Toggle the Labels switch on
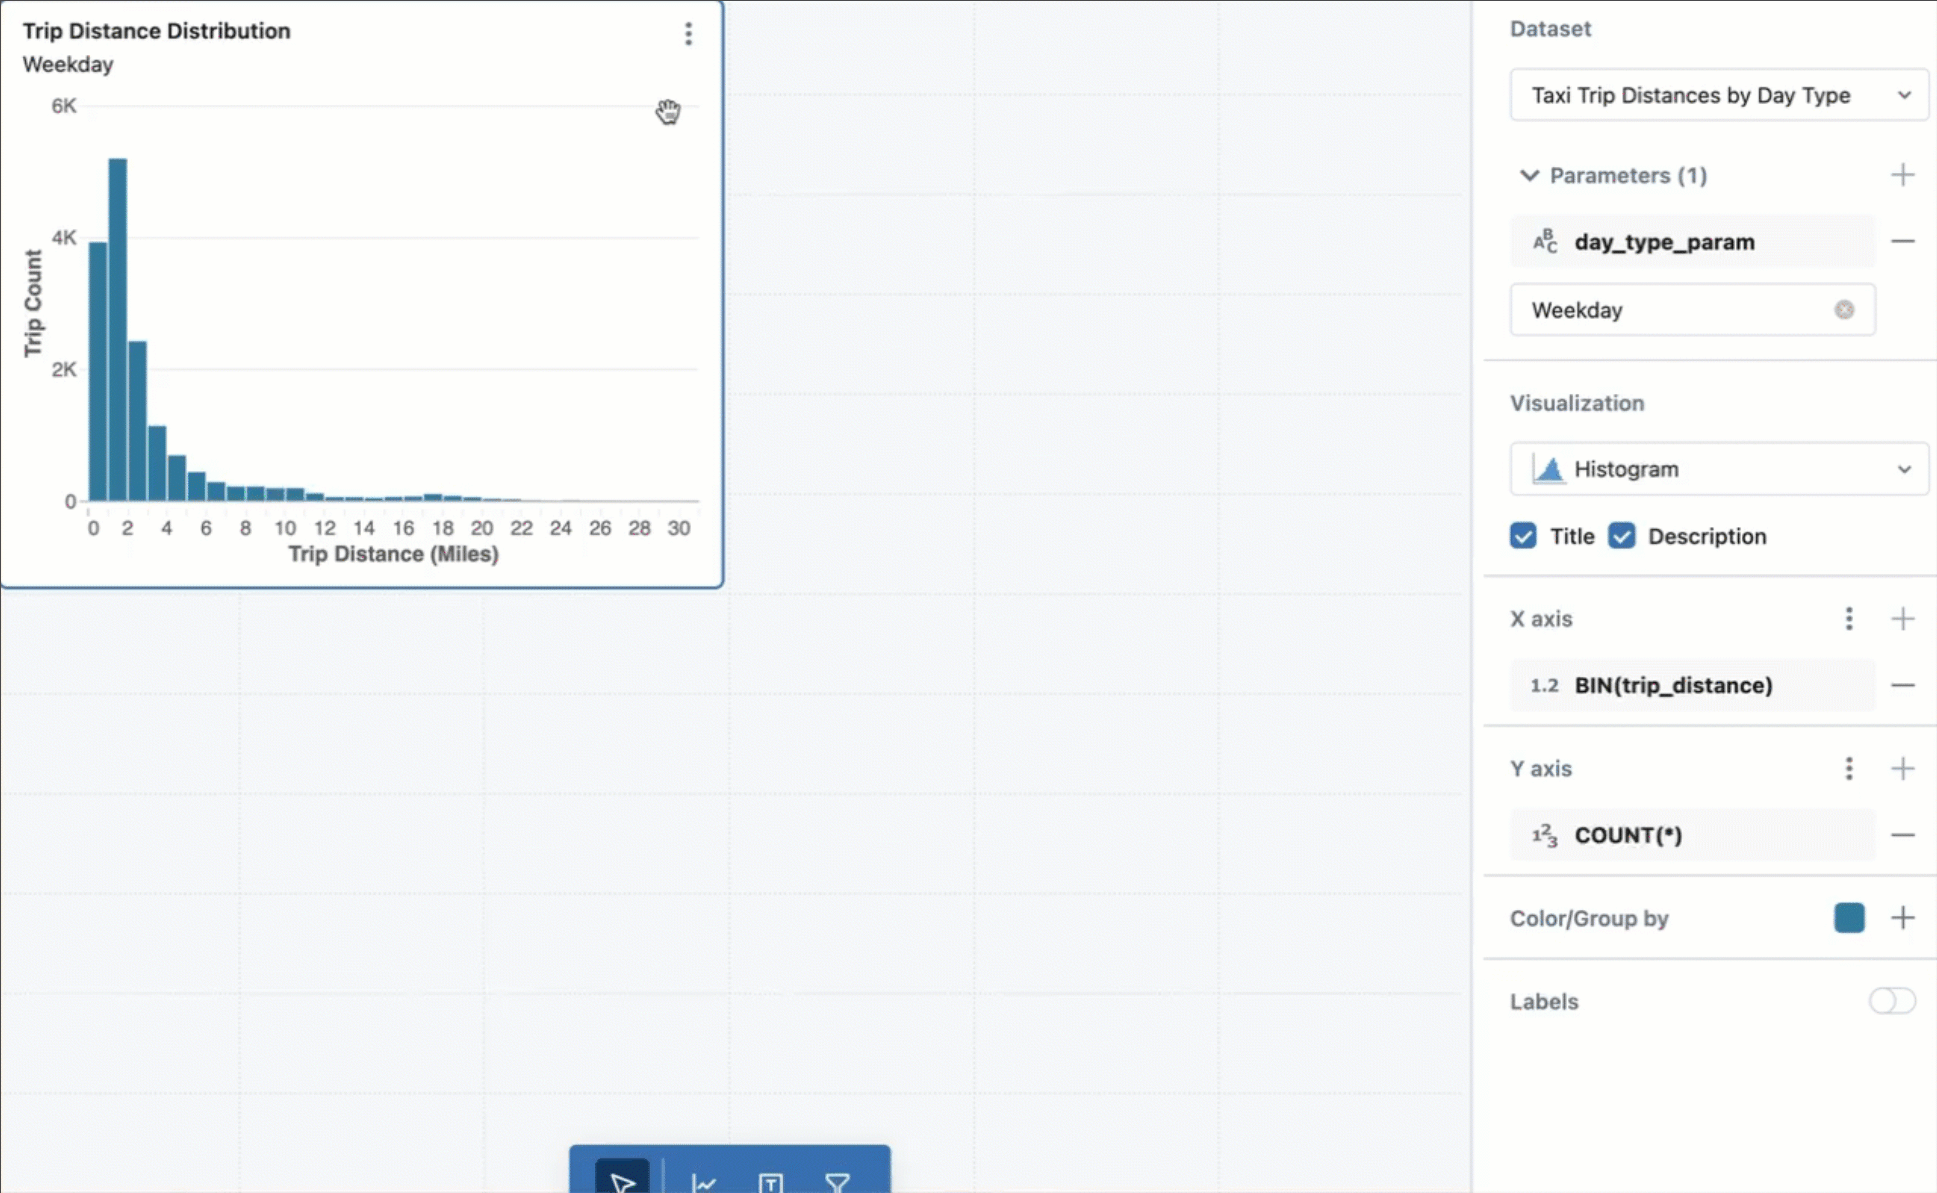Screen dimensions: 1937x1193 (x=1891, y=999)
